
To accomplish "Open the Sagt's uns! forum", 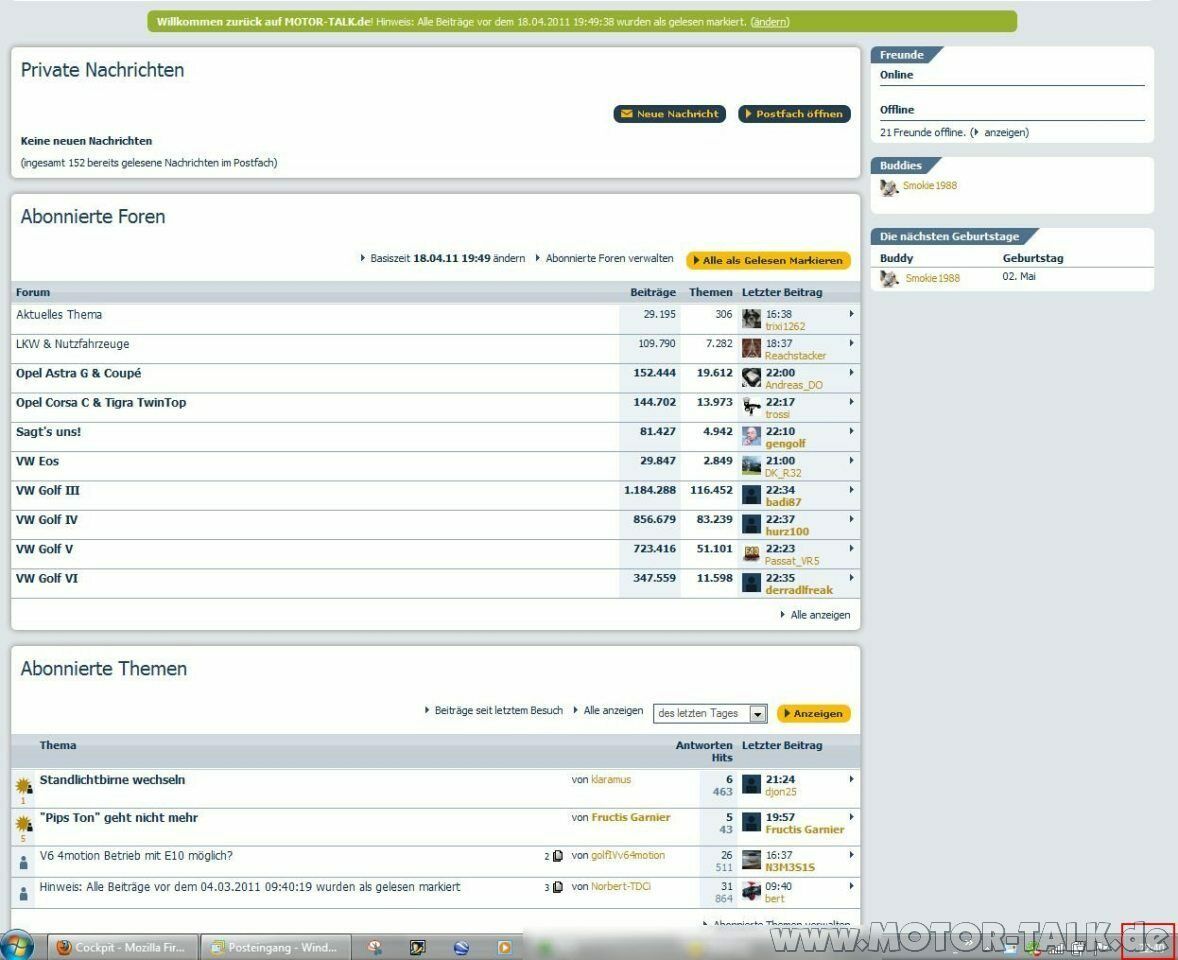I will click(x=48, y=432).
